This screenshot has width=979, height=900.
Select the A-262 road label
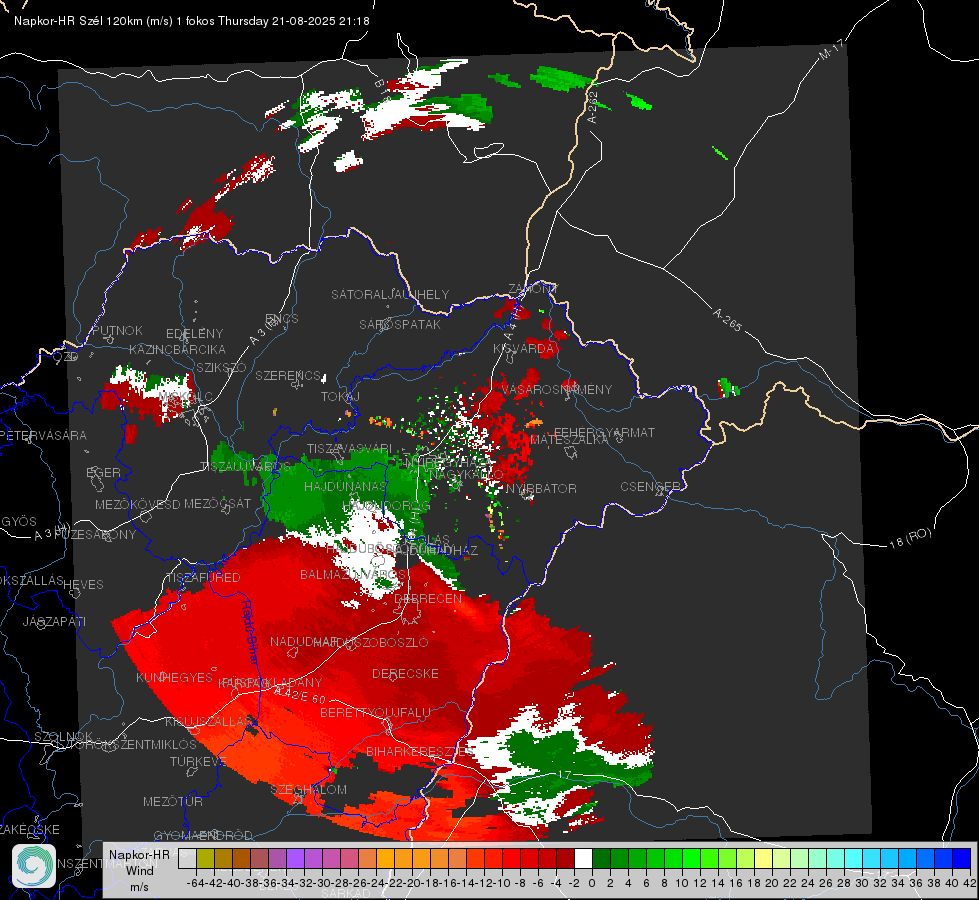click(x=593, y=107)
